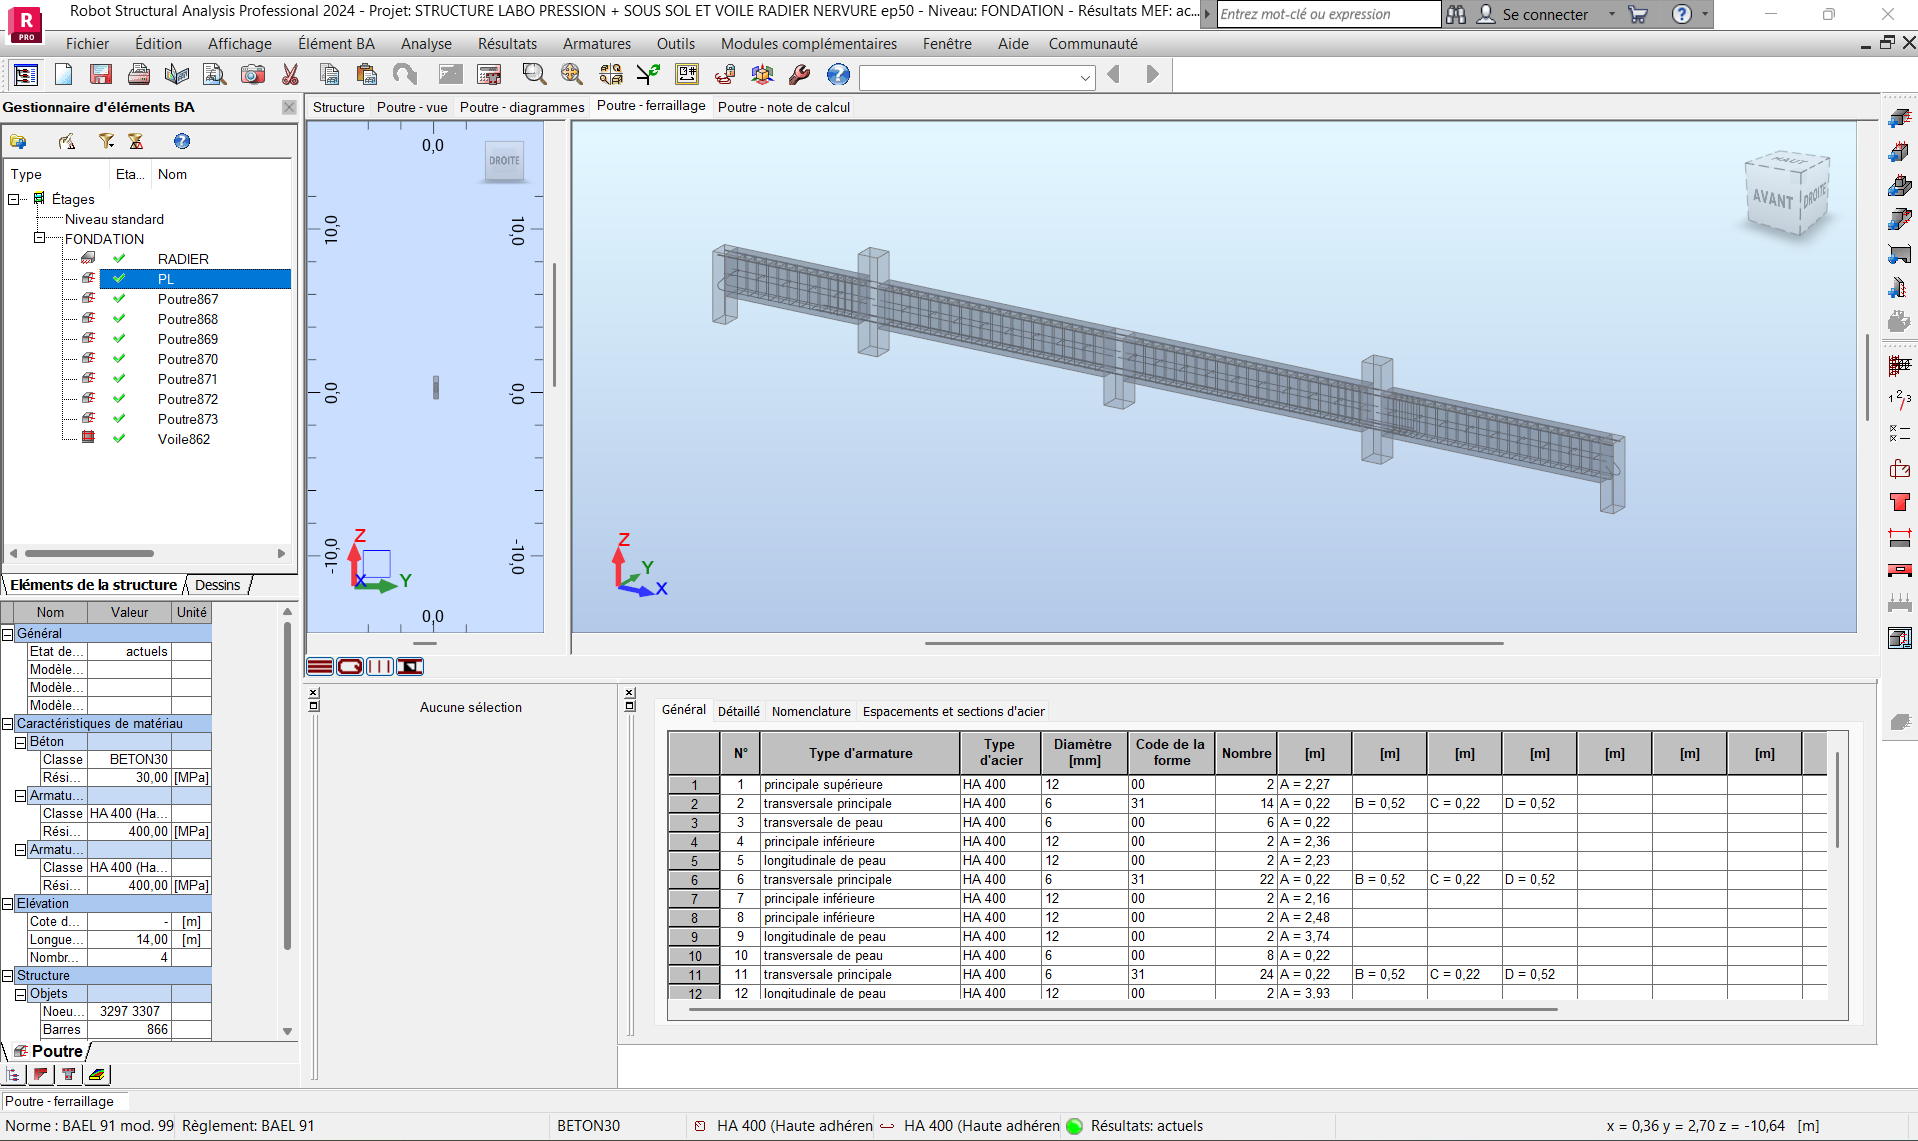Viewport: 1918px width, 1141px height.
Task: Collapse the Caractéristiques de matériau section
Action: point(8,723)
